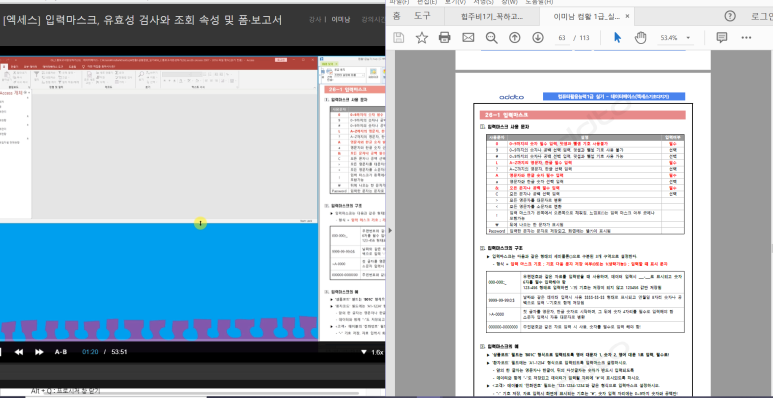Viewport: 773px width, 398px height.
Task: Open the 도움말(H) menu in Acrobat
Action: click(x=540, y=2)
